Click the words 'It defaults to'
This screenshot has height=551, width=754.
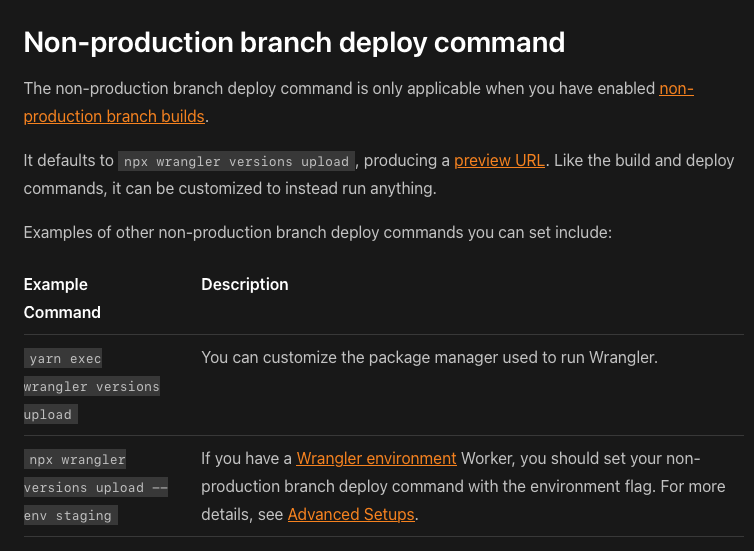tap(68, 160)
